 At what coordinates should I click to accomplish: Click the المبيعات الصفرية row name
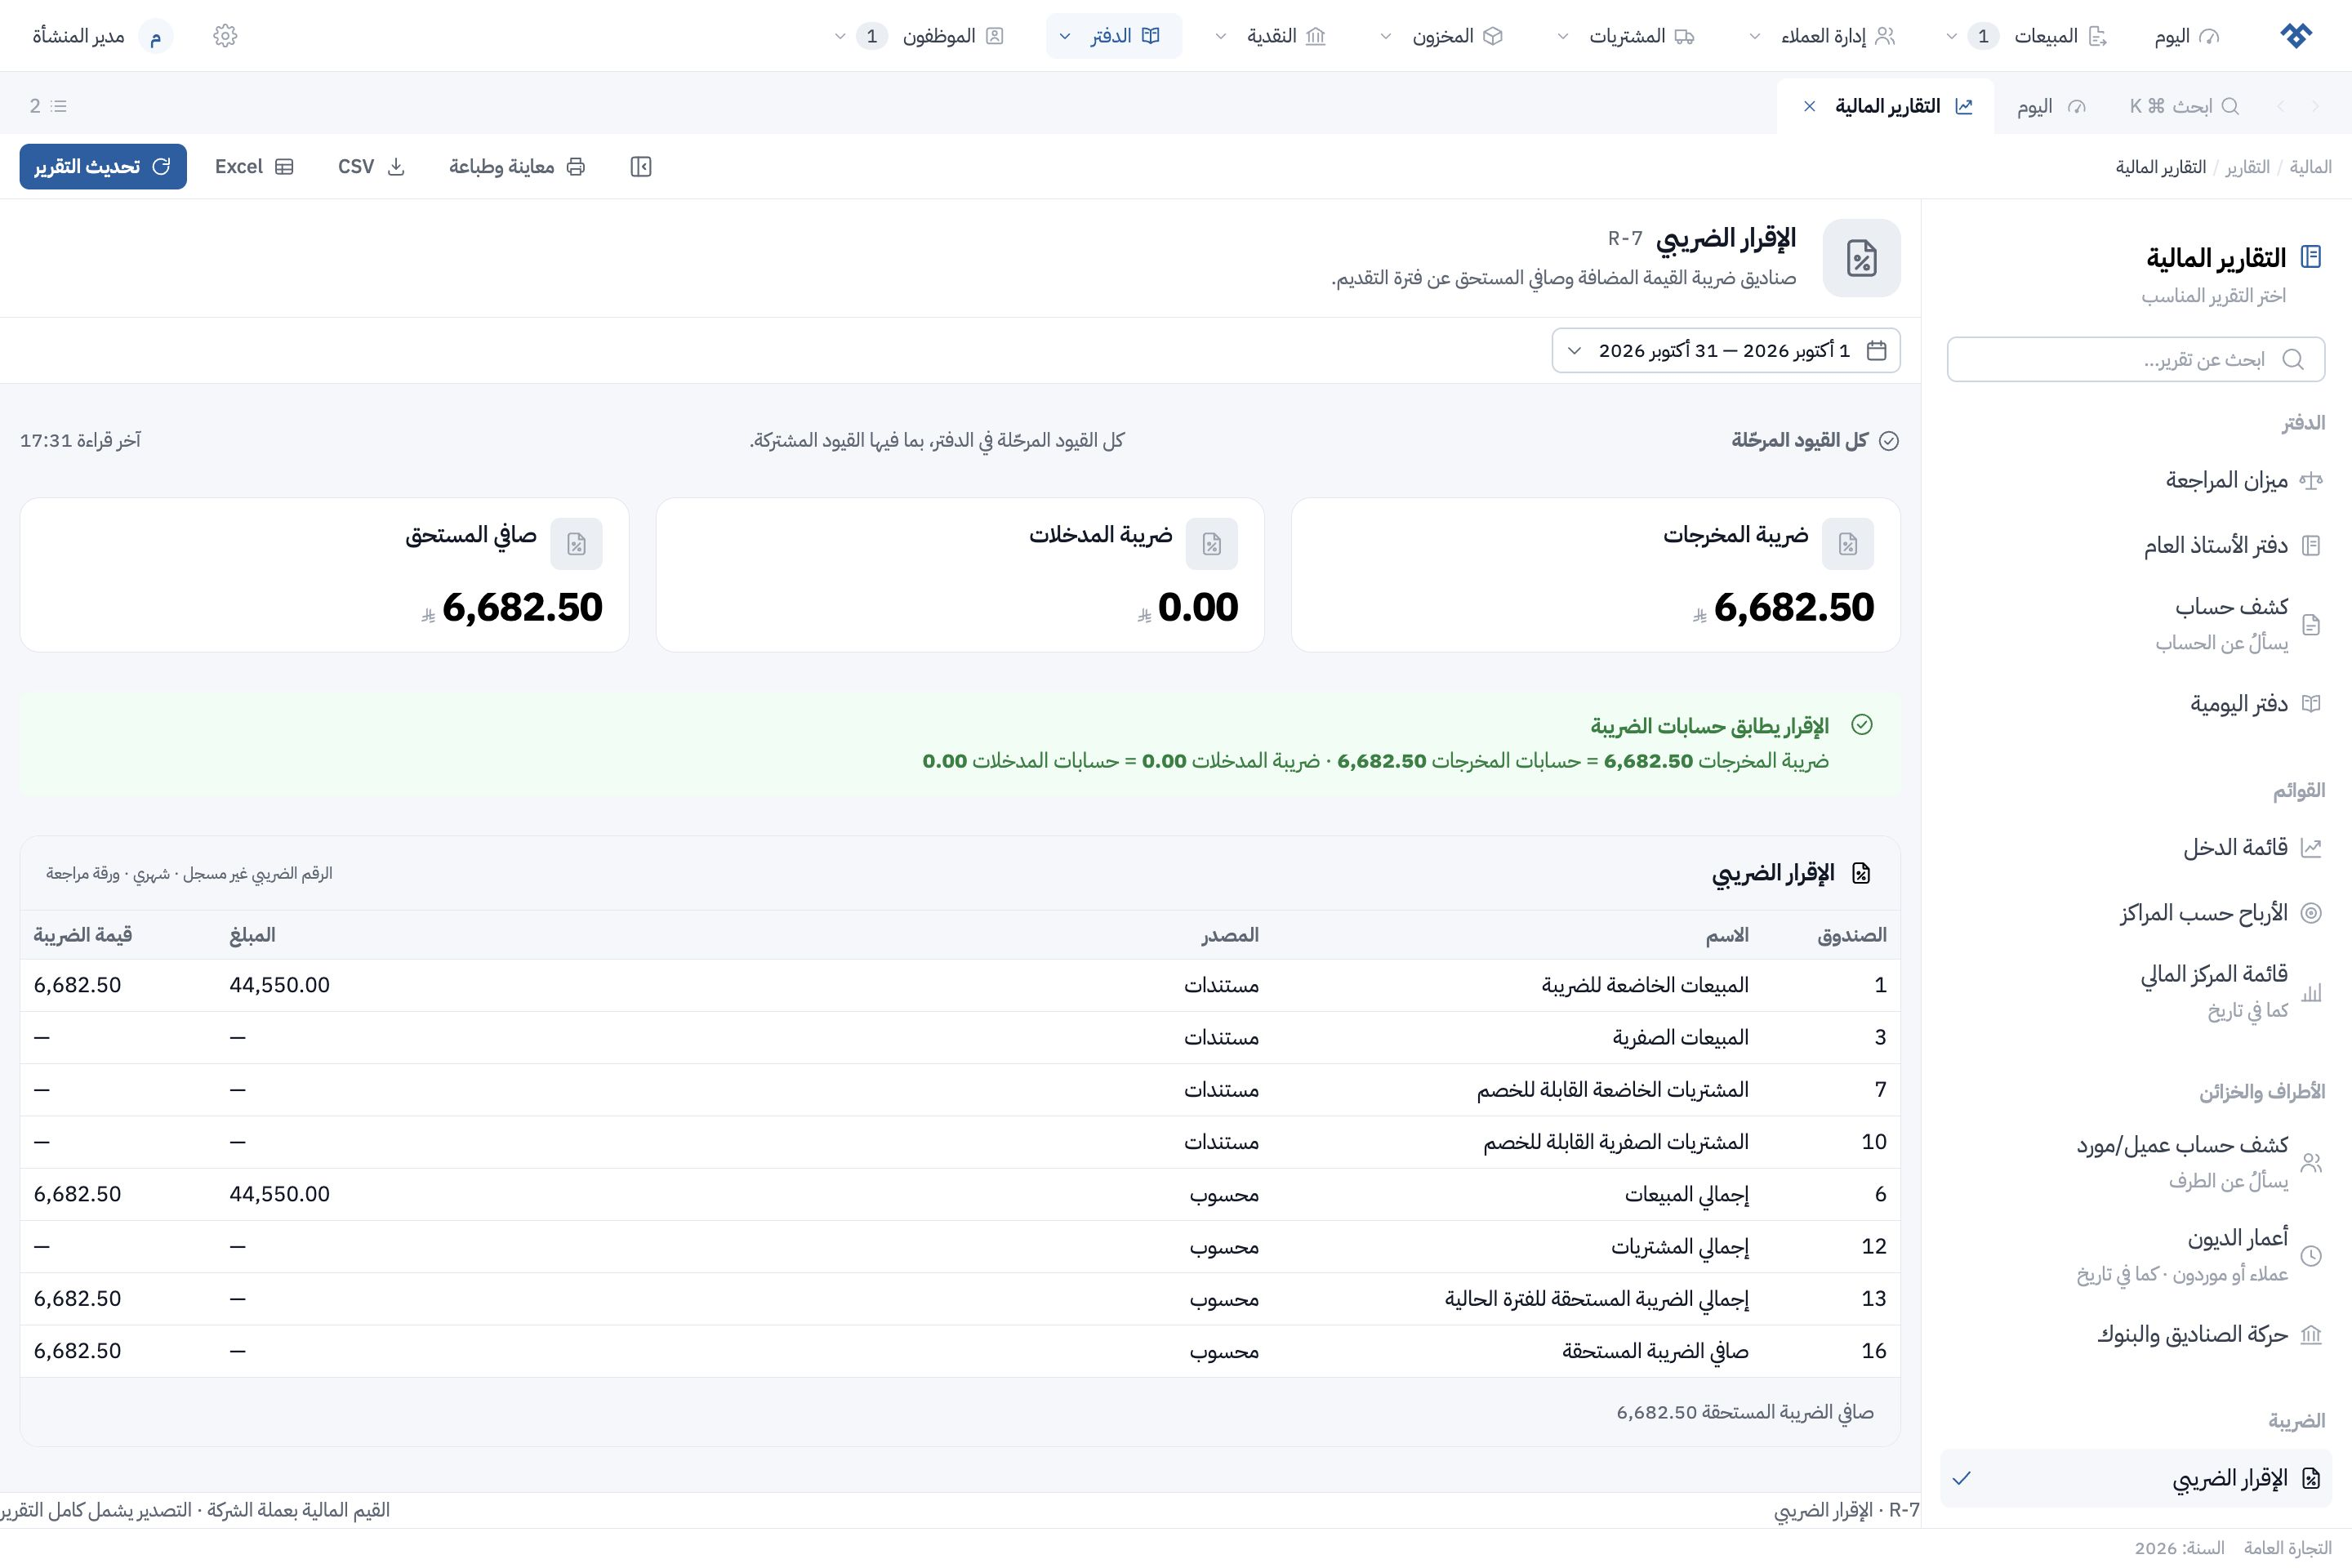click(1680, 1037)
